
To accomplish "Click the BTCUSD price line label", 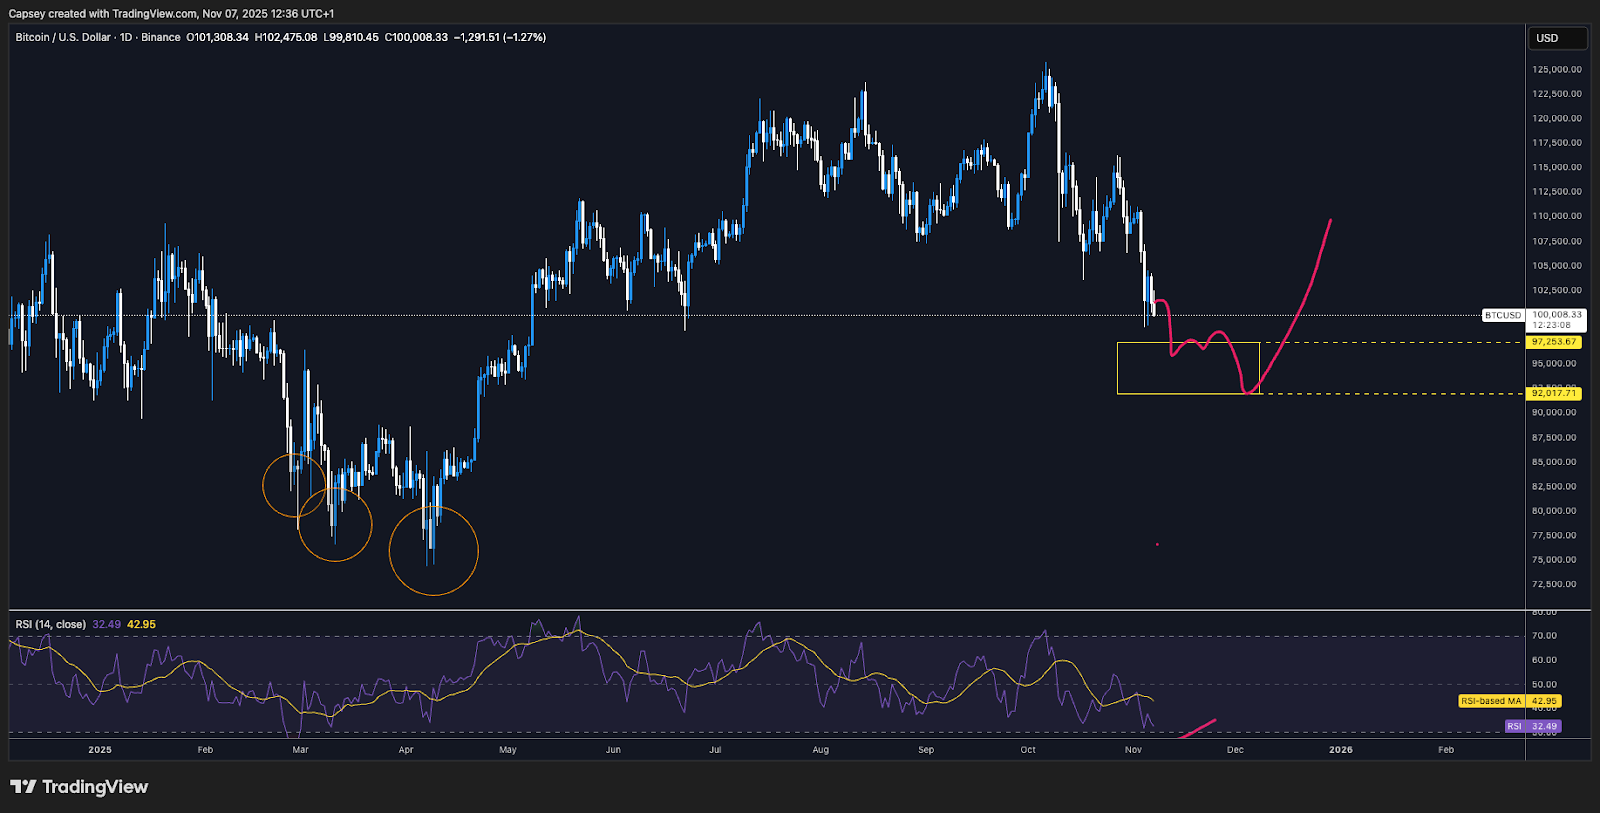I will (x=1502, y=315).
